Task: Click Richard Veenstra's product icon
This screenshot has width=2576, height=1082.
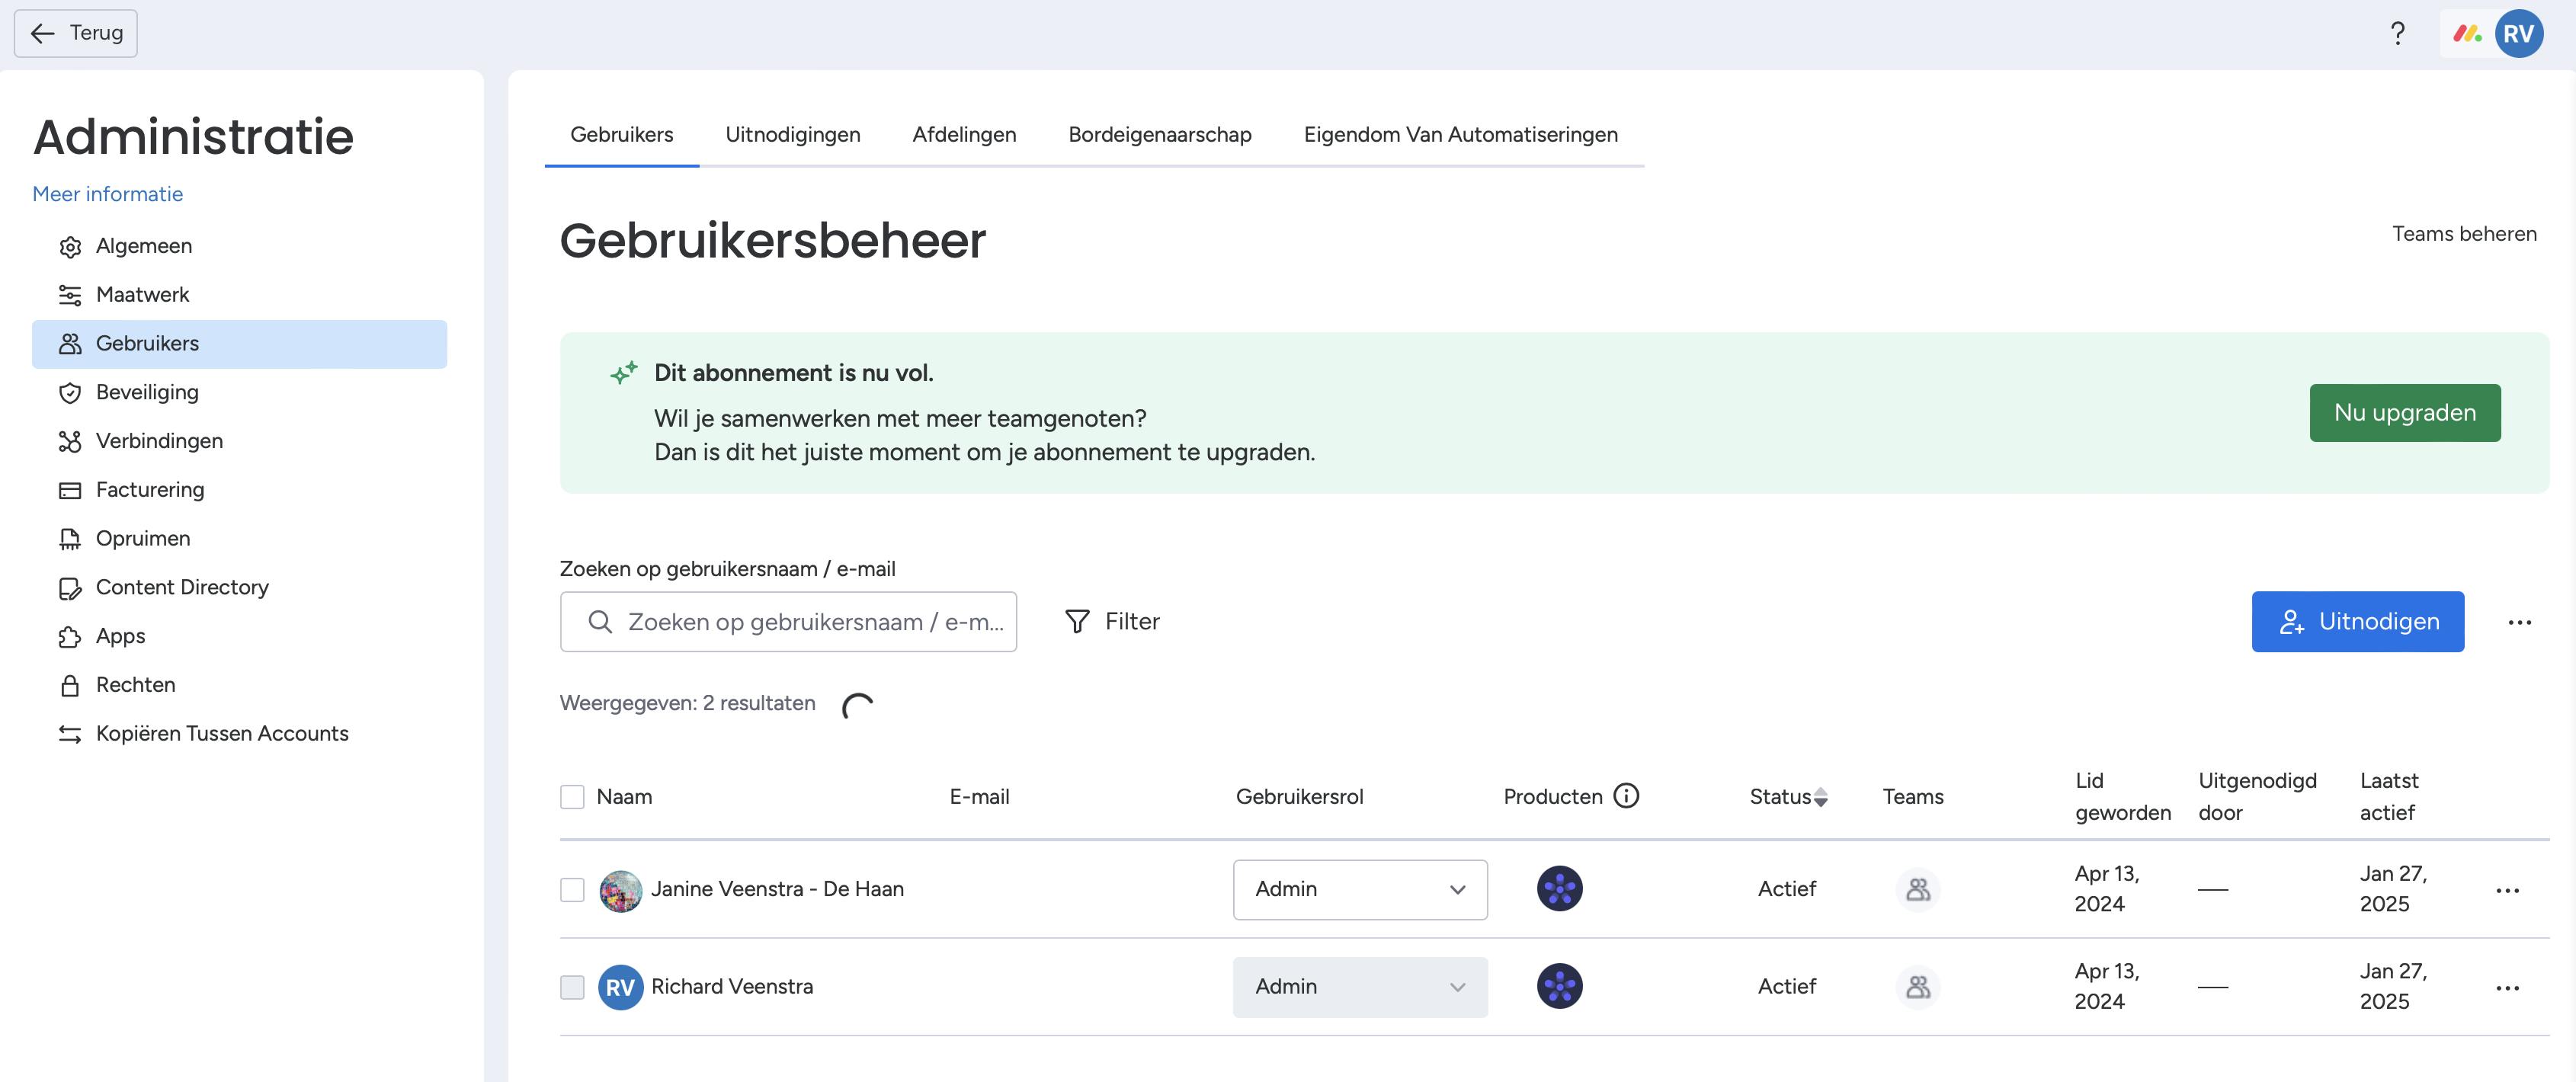Action: click(1559, 986)
